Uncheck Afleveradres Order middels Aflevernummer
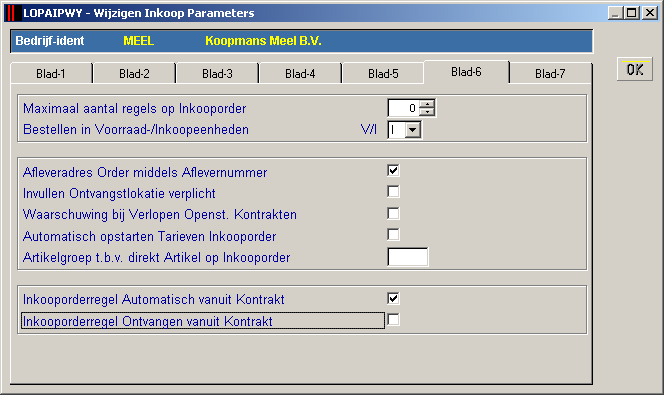The height and width of the screenshot is (395, 664). [x=393, y=171]
